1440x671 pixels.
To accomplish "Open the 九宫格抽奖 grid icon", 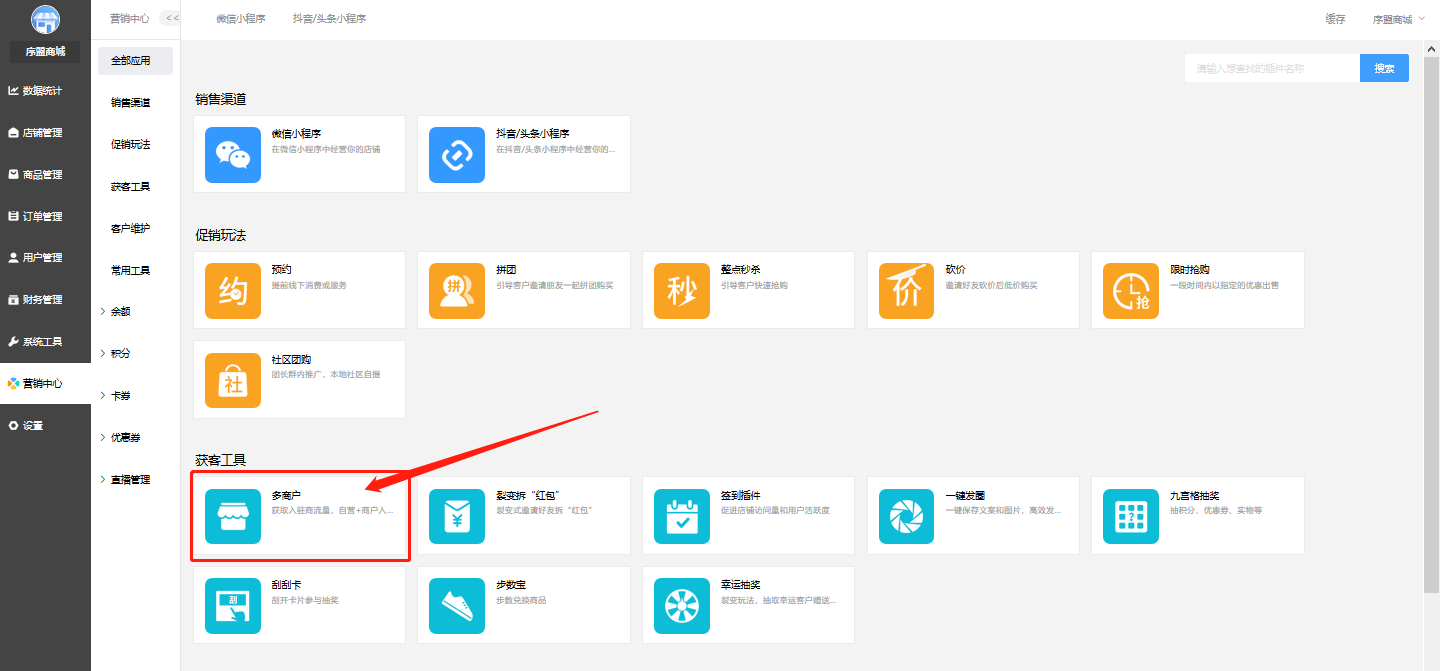I will pos(1131,516).
